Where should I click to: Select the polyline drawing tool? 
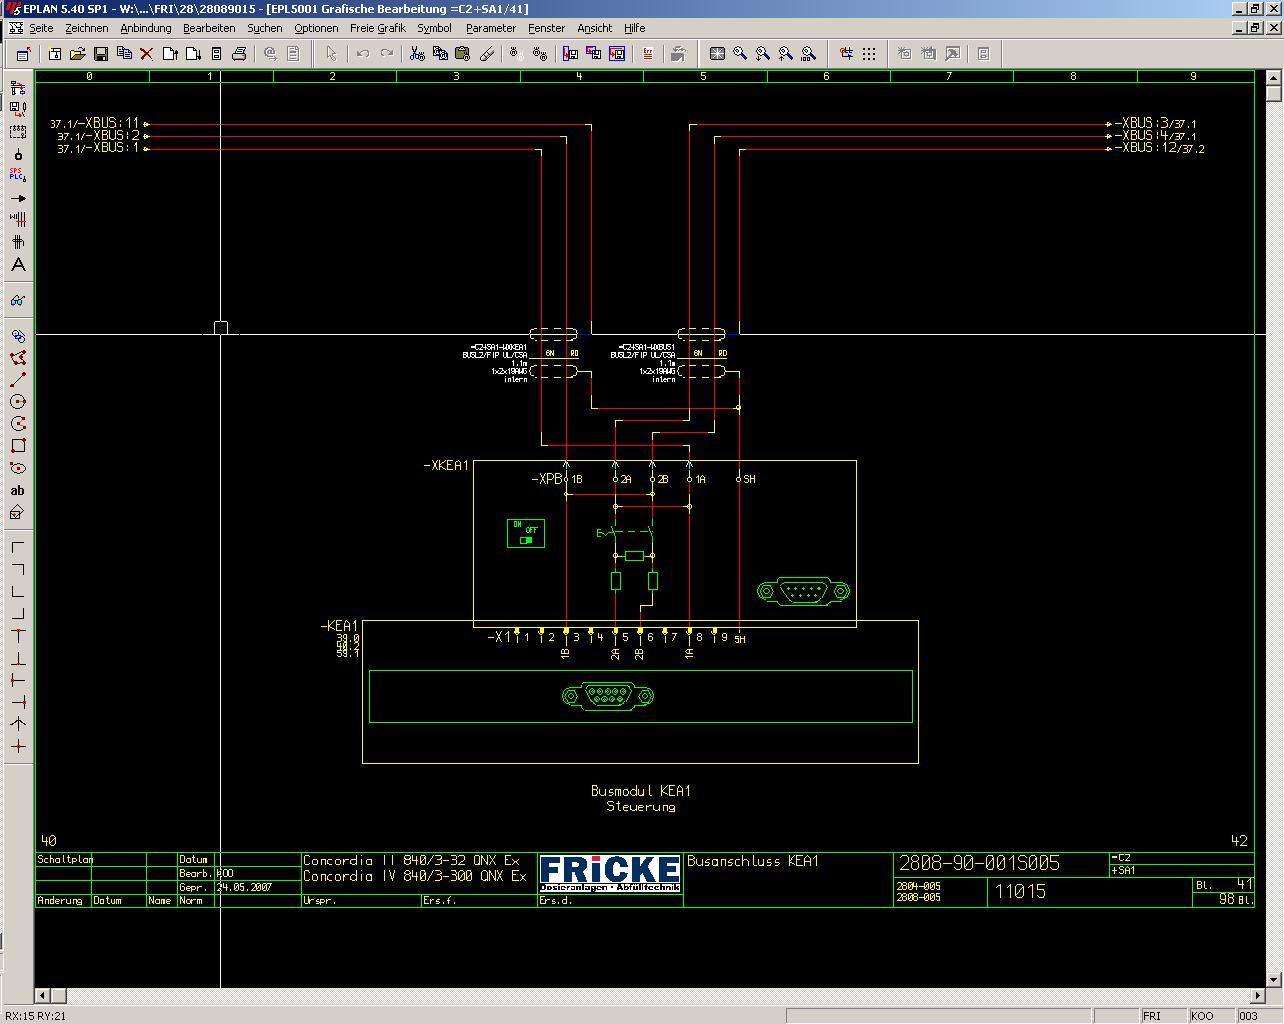17,358
